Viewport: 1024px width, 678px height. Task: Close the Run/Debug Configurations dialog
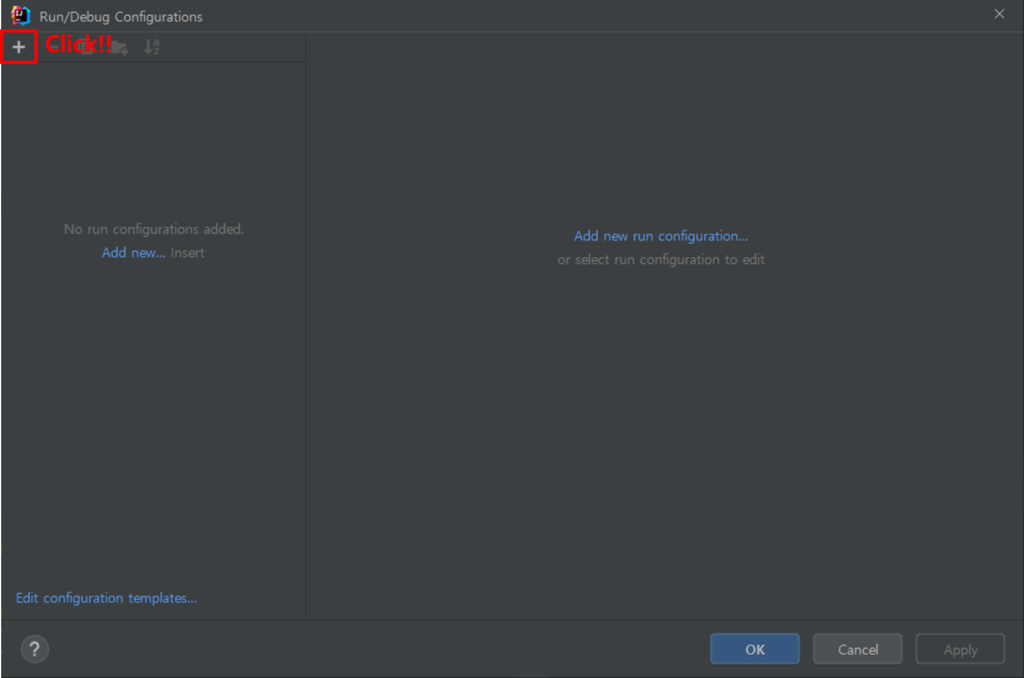tap(999, 14)
